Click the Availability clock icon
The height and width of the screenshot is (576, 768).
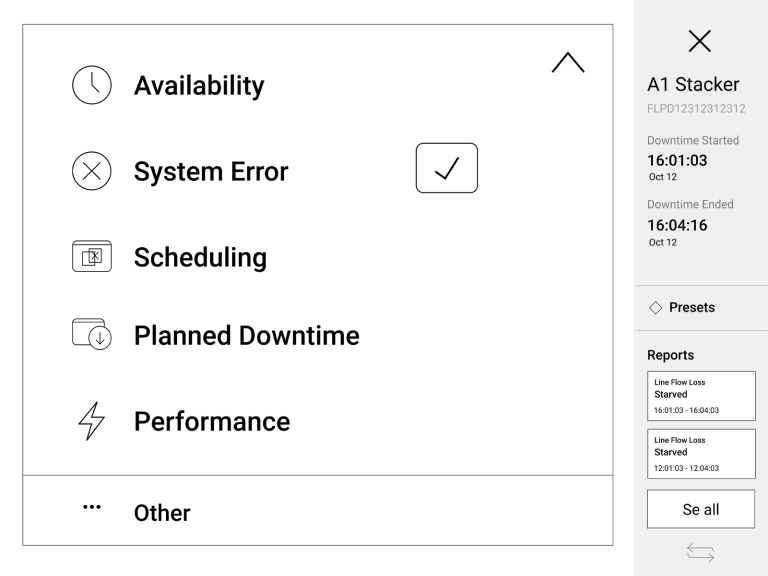(x=89, y=86)
